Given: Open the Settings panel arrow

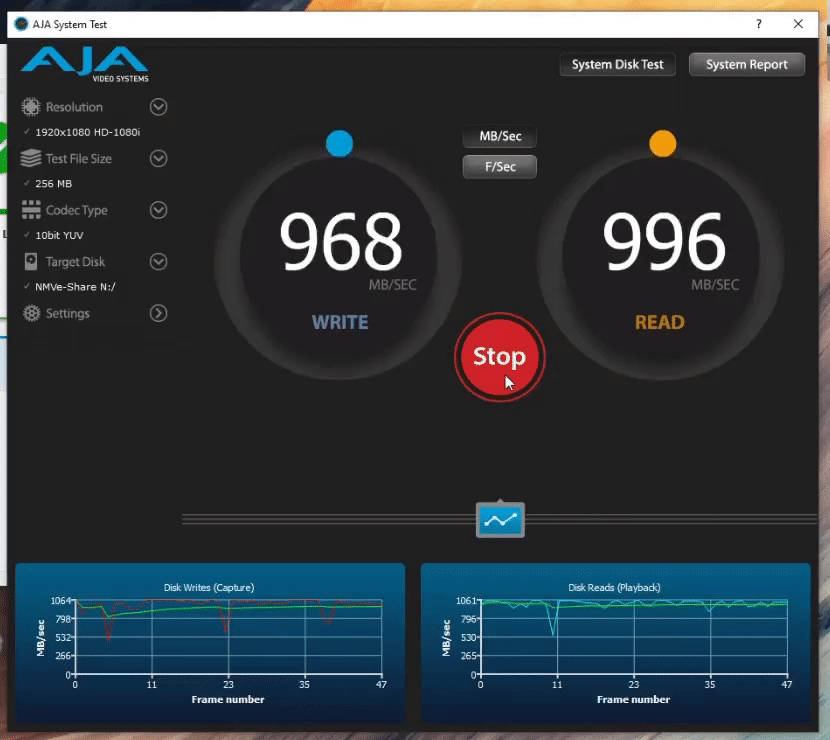Looking at the screenshot, I should point(158,313).
